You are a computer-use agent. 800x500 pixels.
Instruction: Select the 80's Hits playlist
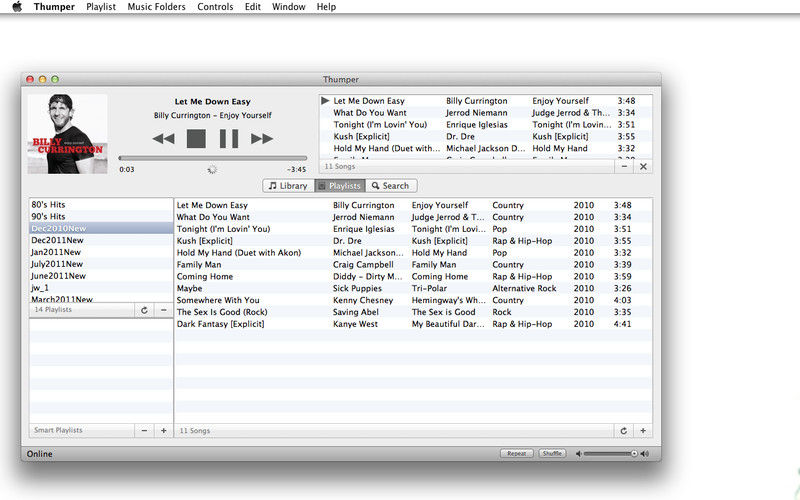[101, 205]
